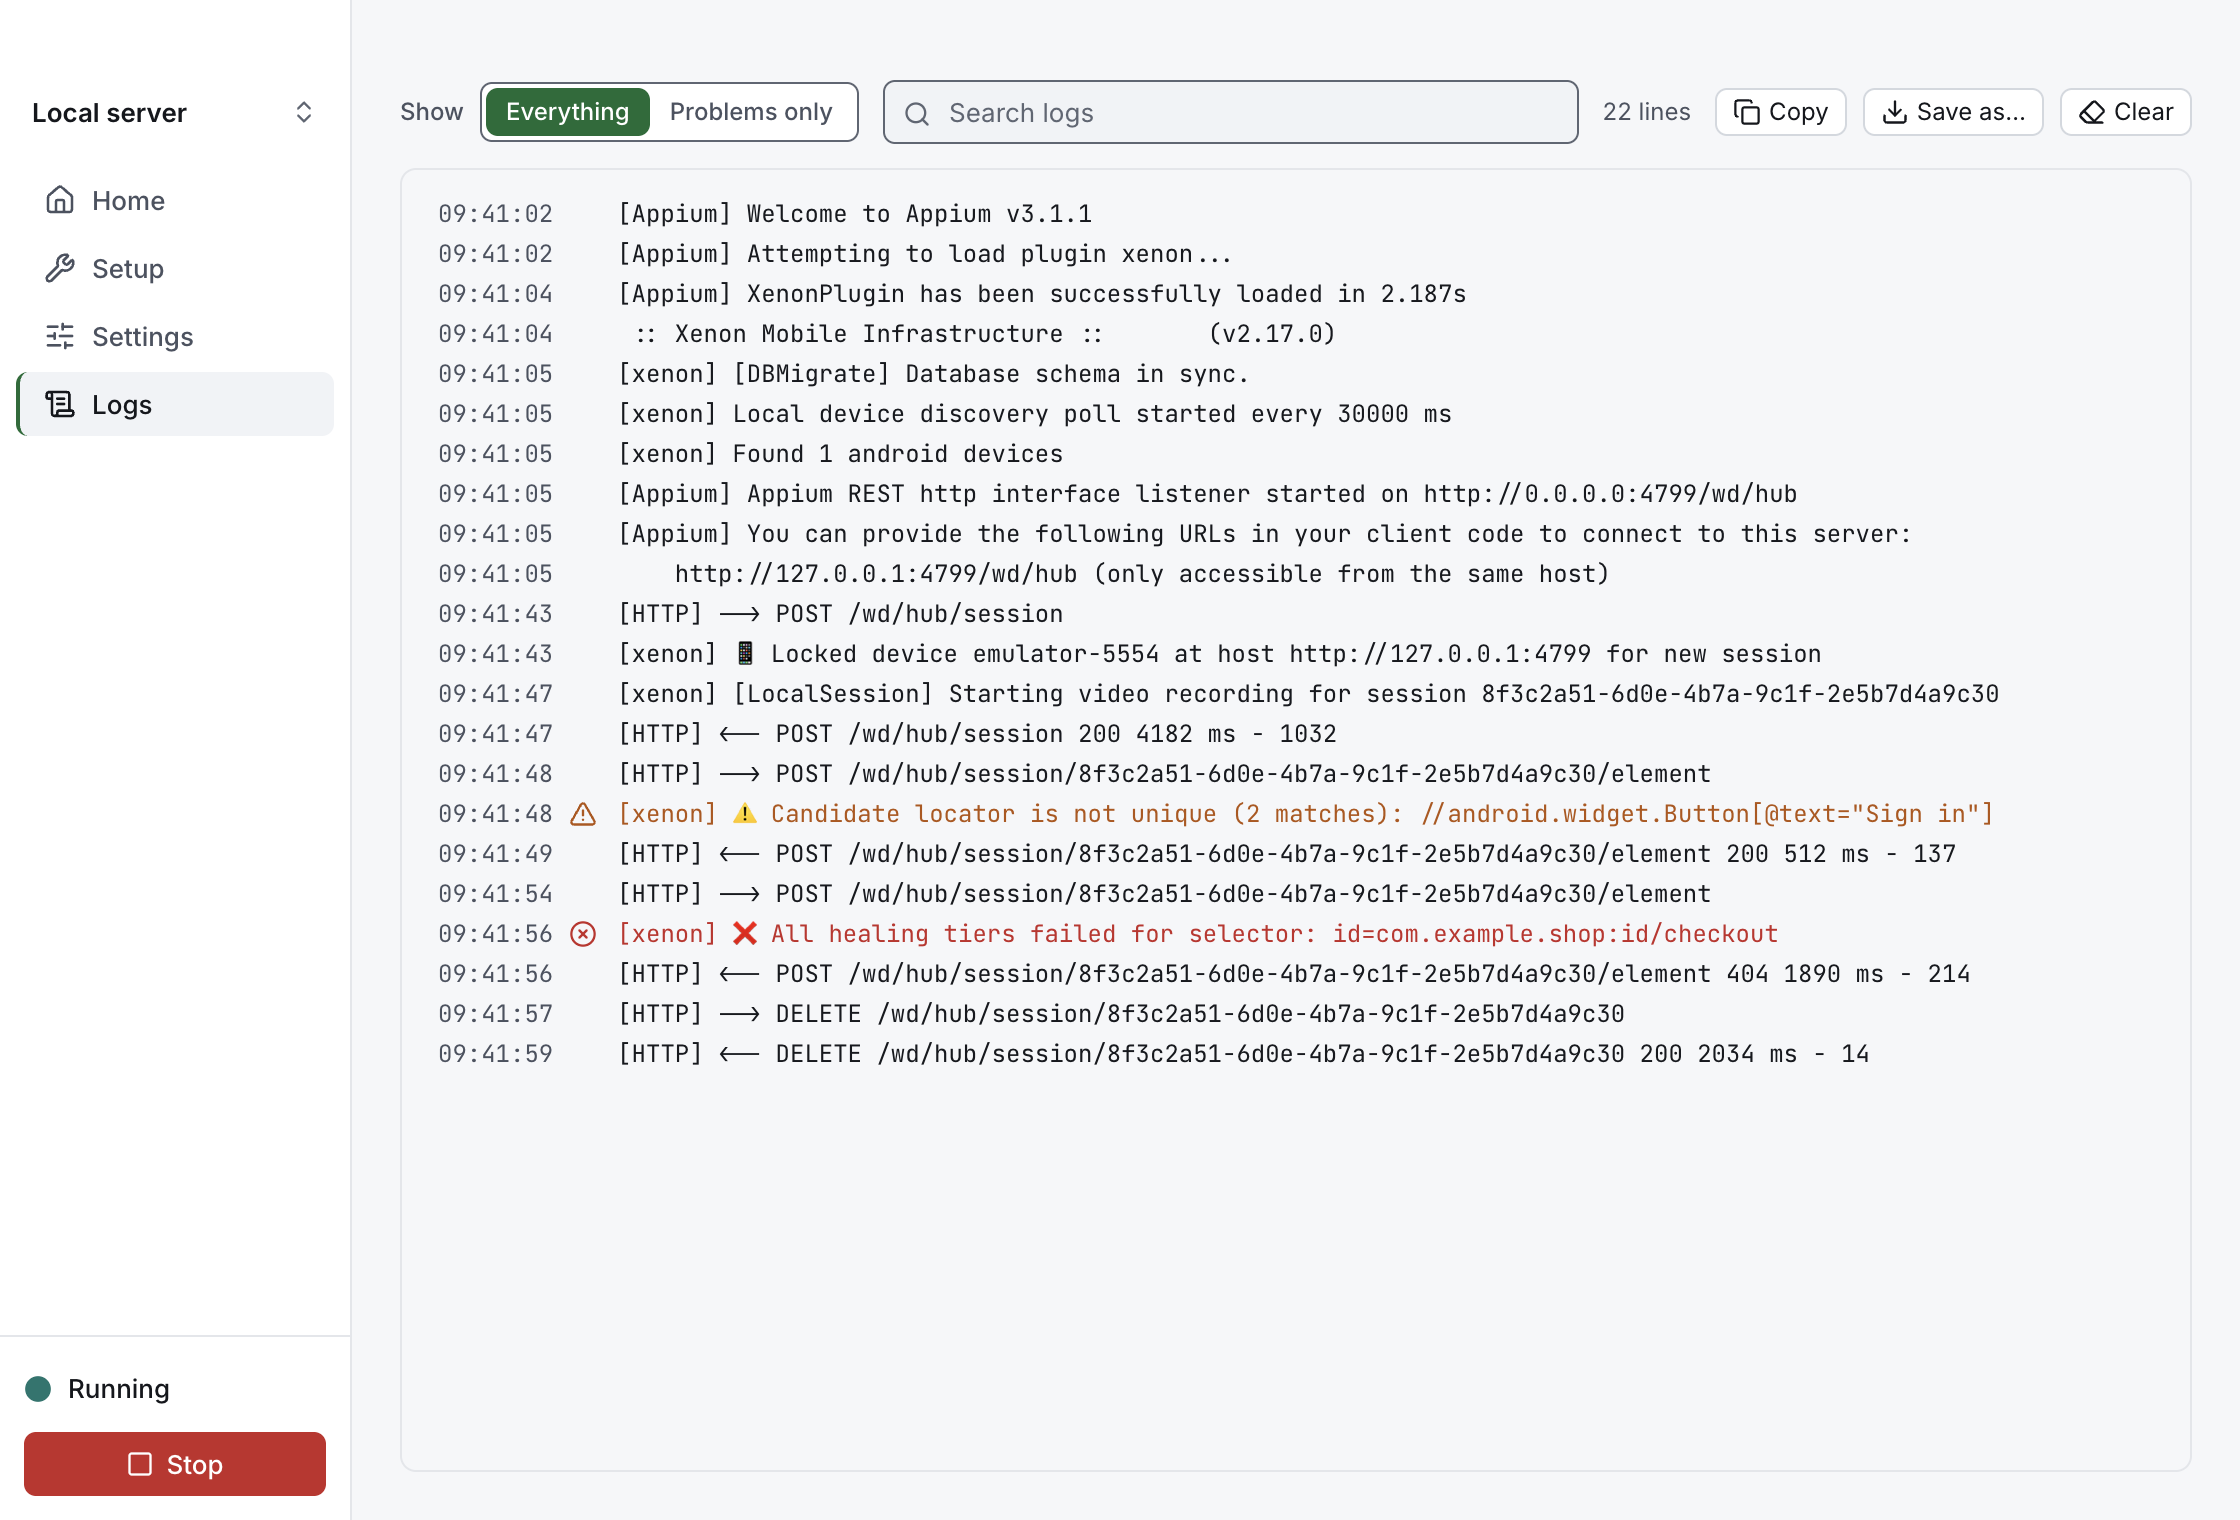Click the Settings sliders icon

tap(60, 336)
